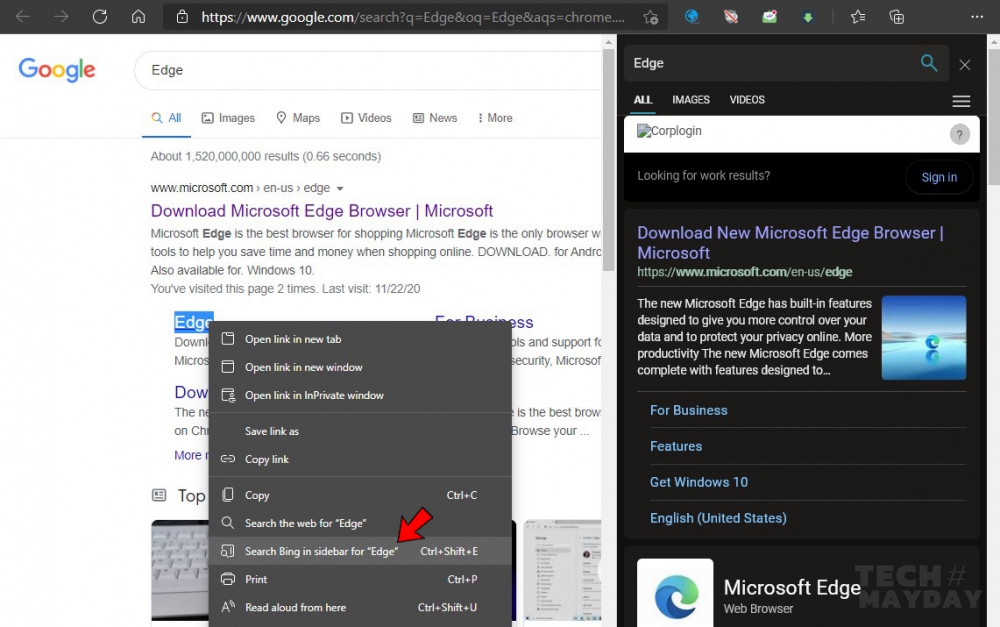Screen dimensions: 1000x627
Task: Click the lock icon in address bar
Action: [x=182, y=17]
